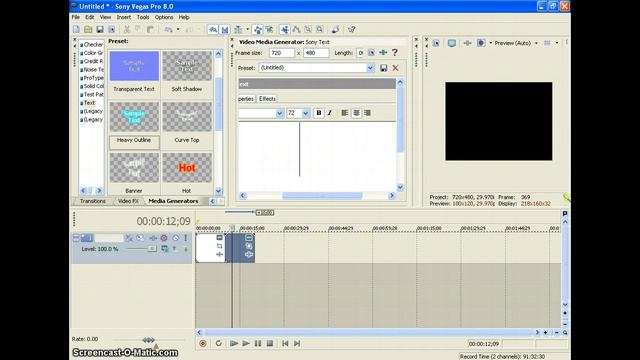640x360 pixels.
Task: Click the What's This help icon
Action: pos(351,29)
